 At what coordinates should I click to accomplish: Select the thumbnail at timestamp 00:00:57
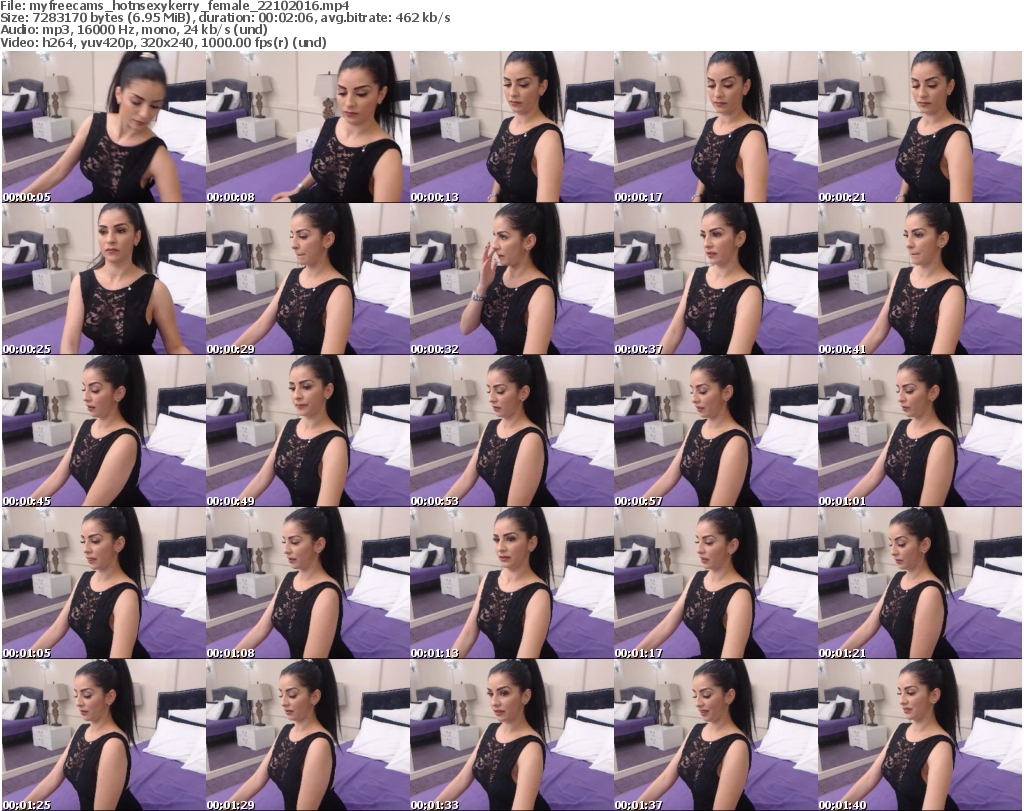(715, 431)
